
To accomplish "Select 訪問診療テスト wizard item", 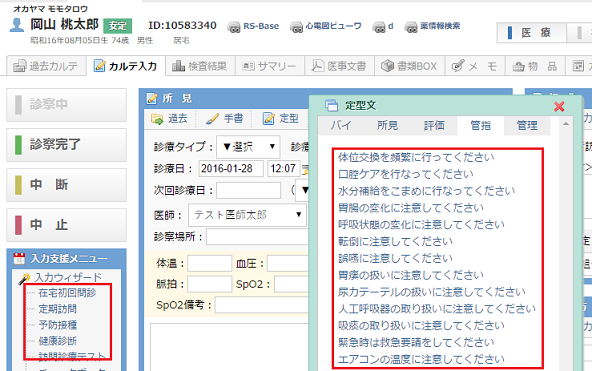I will [x=72, y=356].
